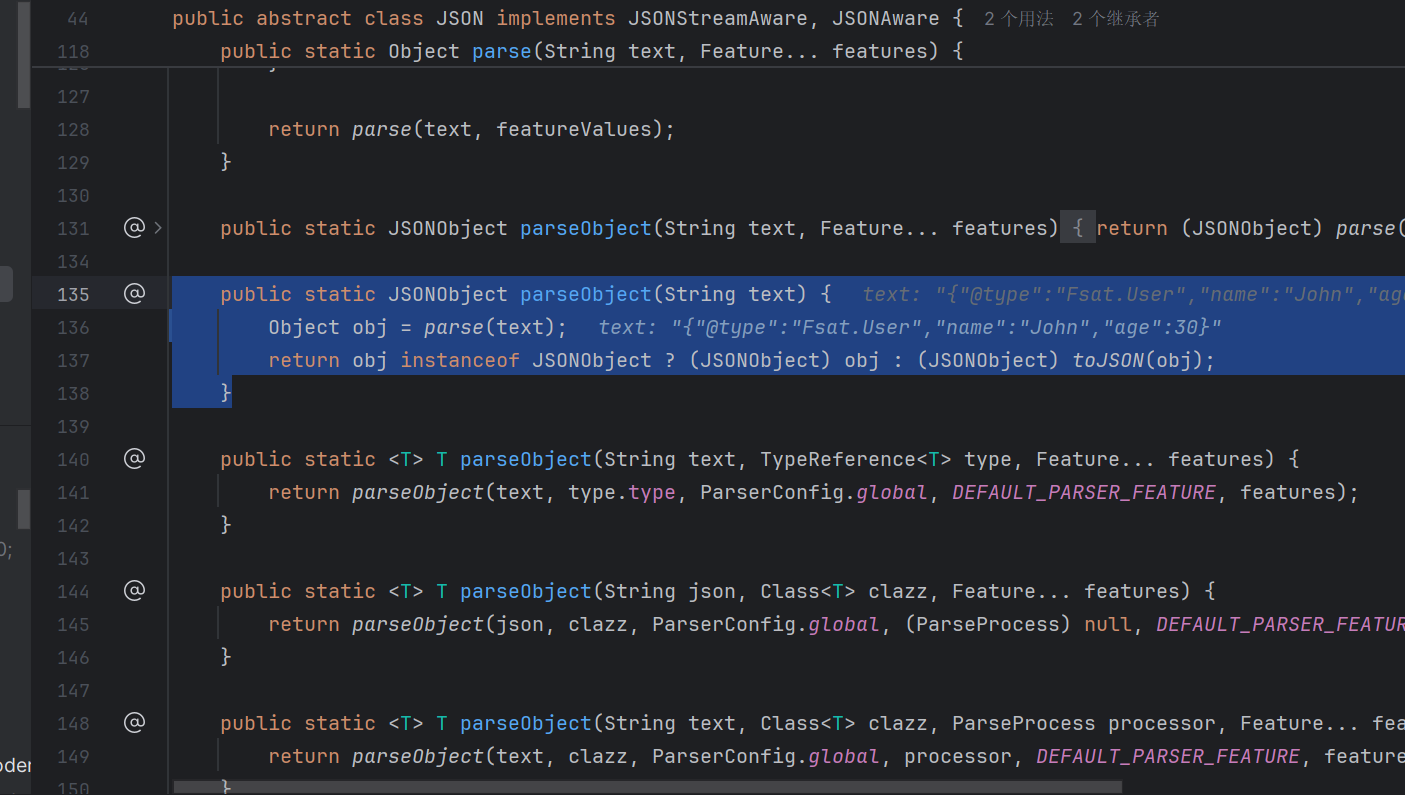Viewport: 1405px width, 795px height.
Task: Click the gutter @ icon on line 144
Action: (x=134, y=591)
